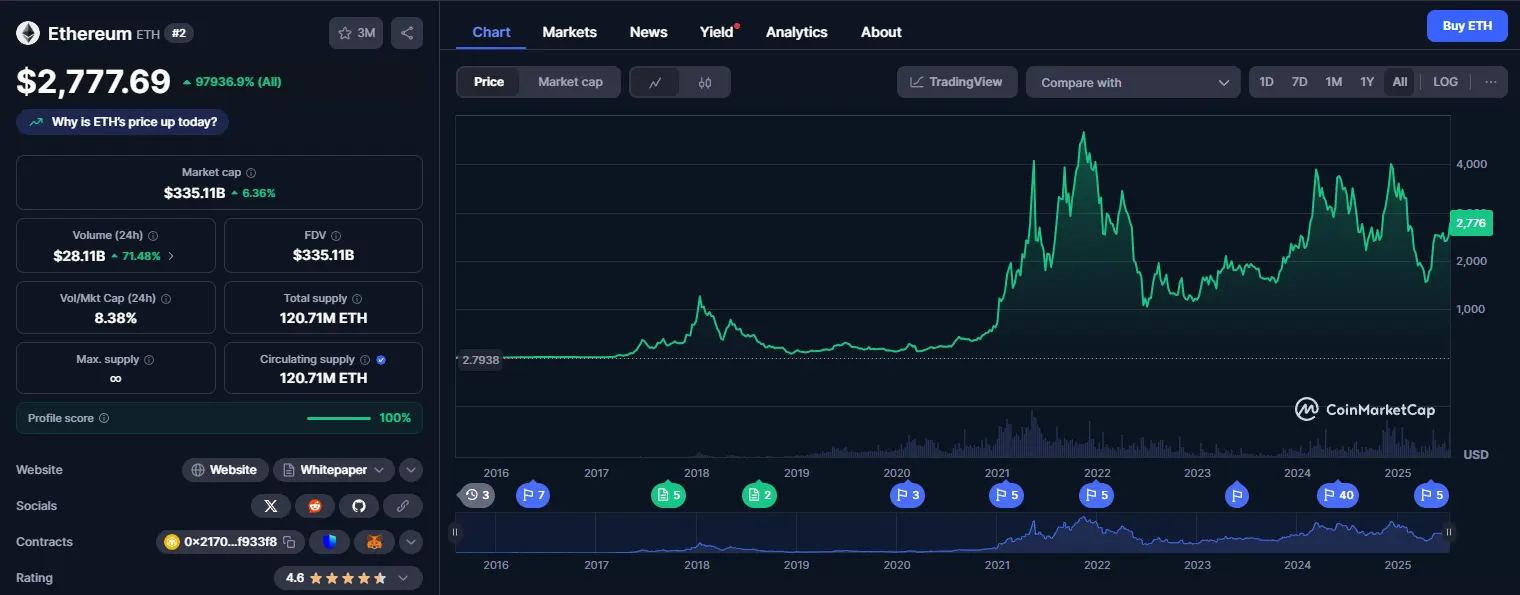
Task: Set chart range to All
Action: [x=1400, y=82]
